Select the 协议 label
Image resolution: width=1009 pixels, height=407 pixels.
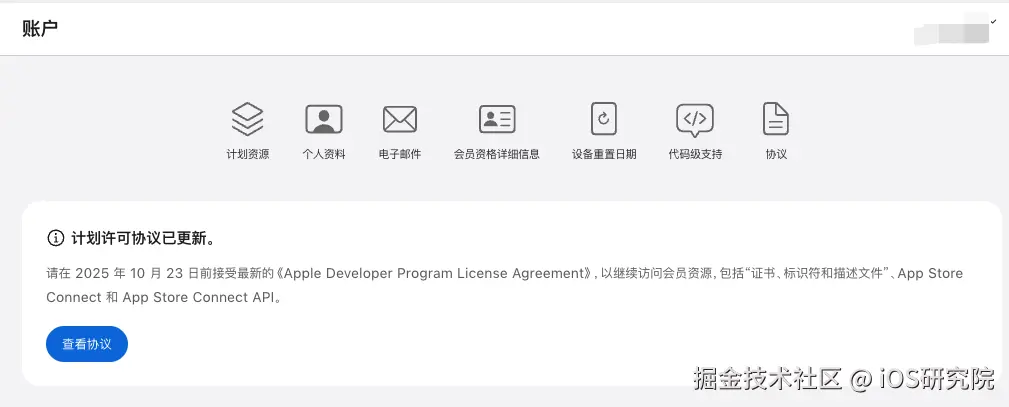coord(776,155)
